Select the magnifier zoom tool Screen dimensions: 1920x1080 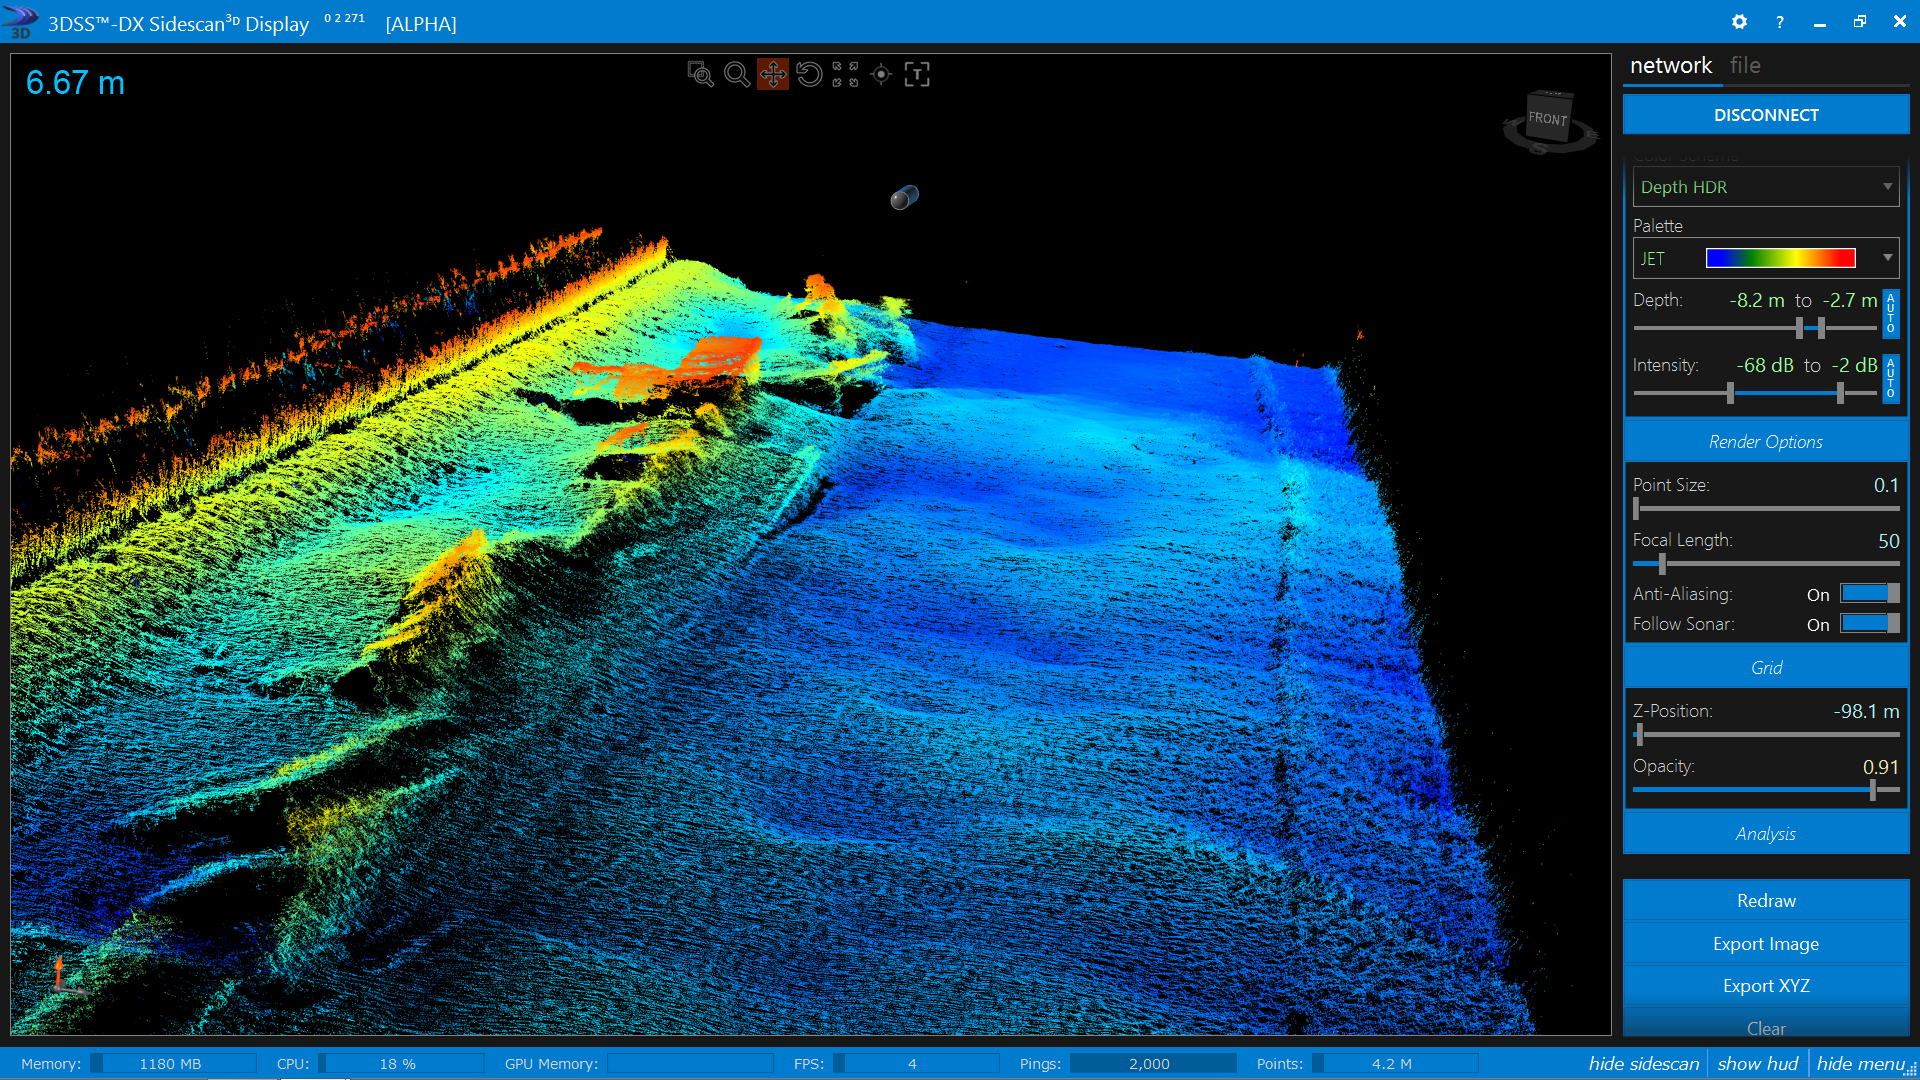click(x=737, y=74)
